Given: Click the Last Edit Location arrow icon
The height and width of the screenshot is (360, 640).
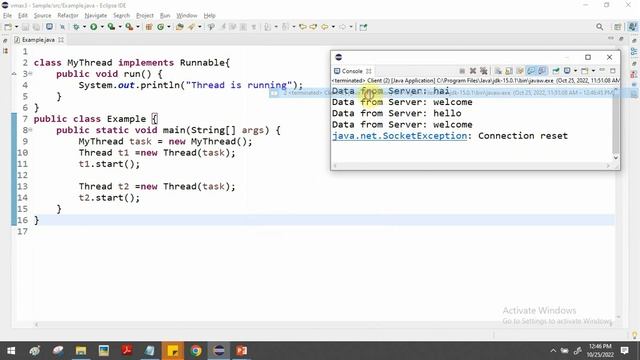Looking at the screenshot, I should point(302,27).
